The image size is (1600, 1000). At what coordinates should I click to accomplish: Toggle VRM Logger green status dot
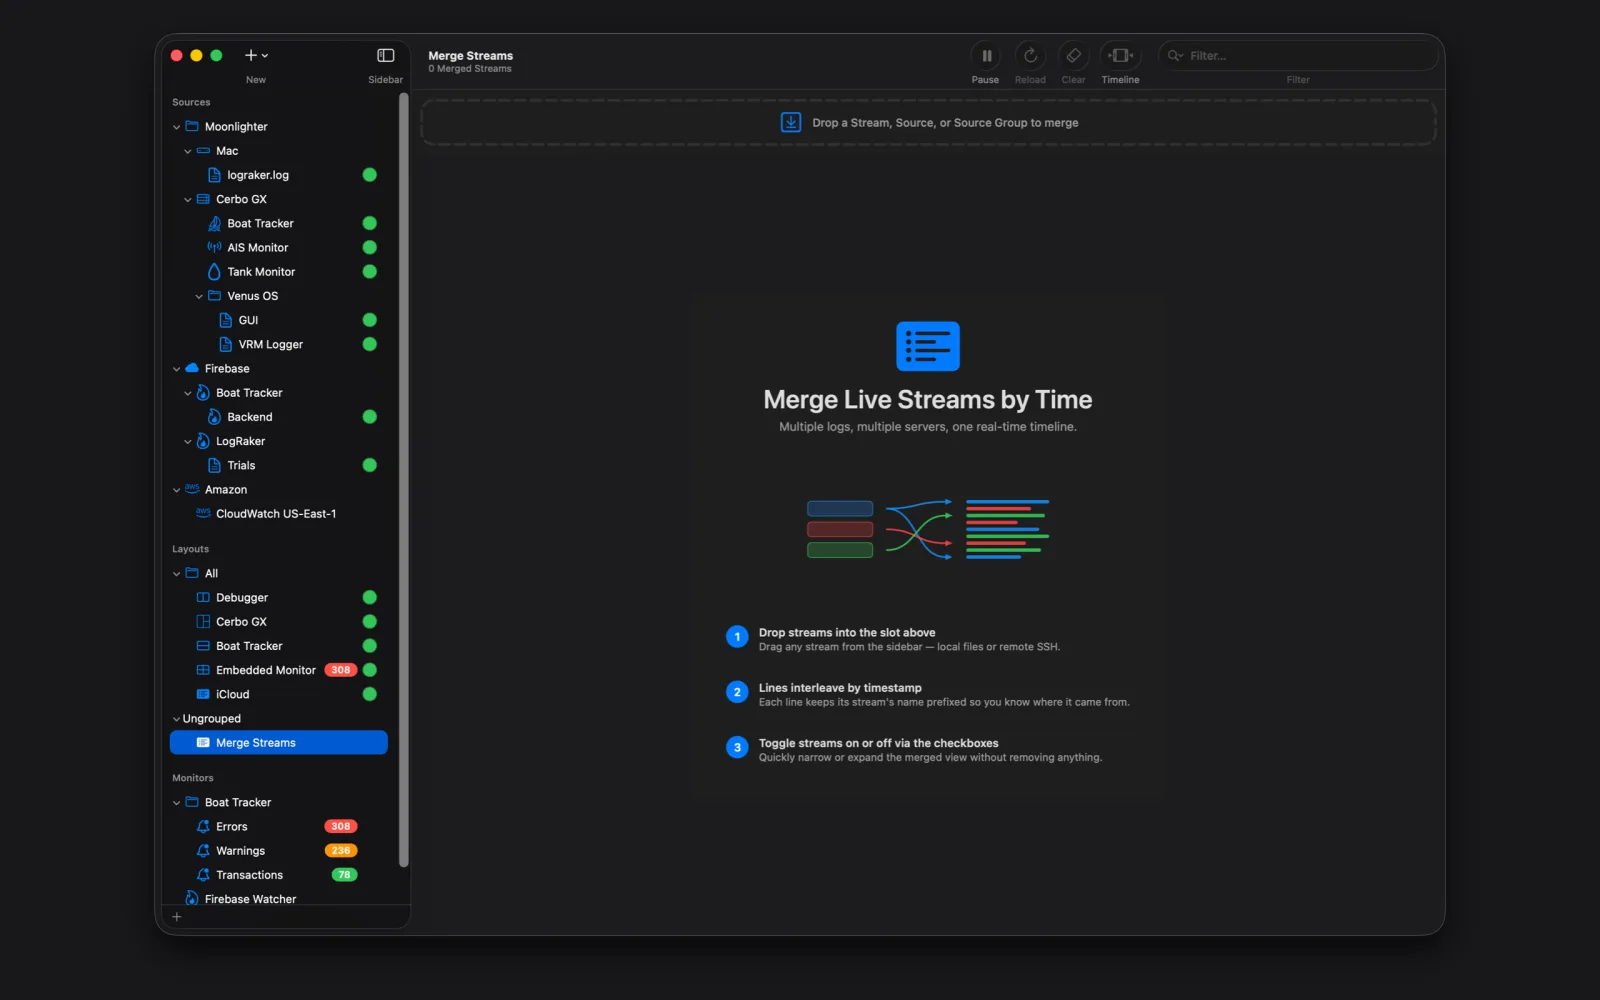coord(369,344)
